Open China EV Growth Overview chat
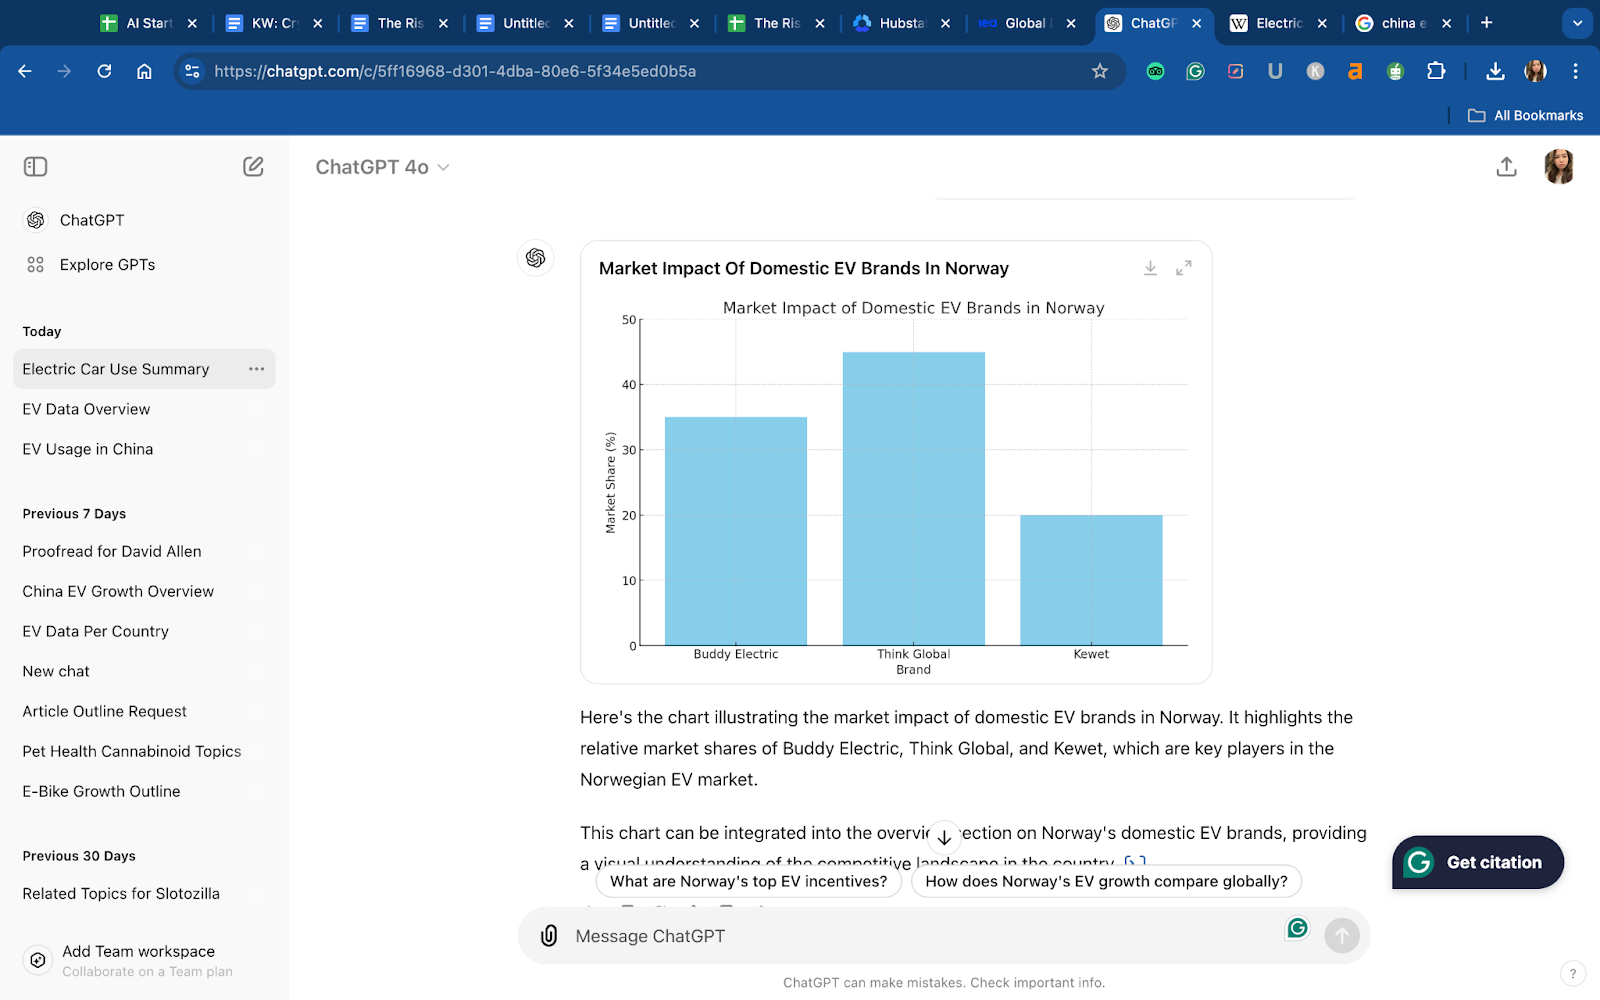Screen dimensions: 1600x1000 click(144, 591)
